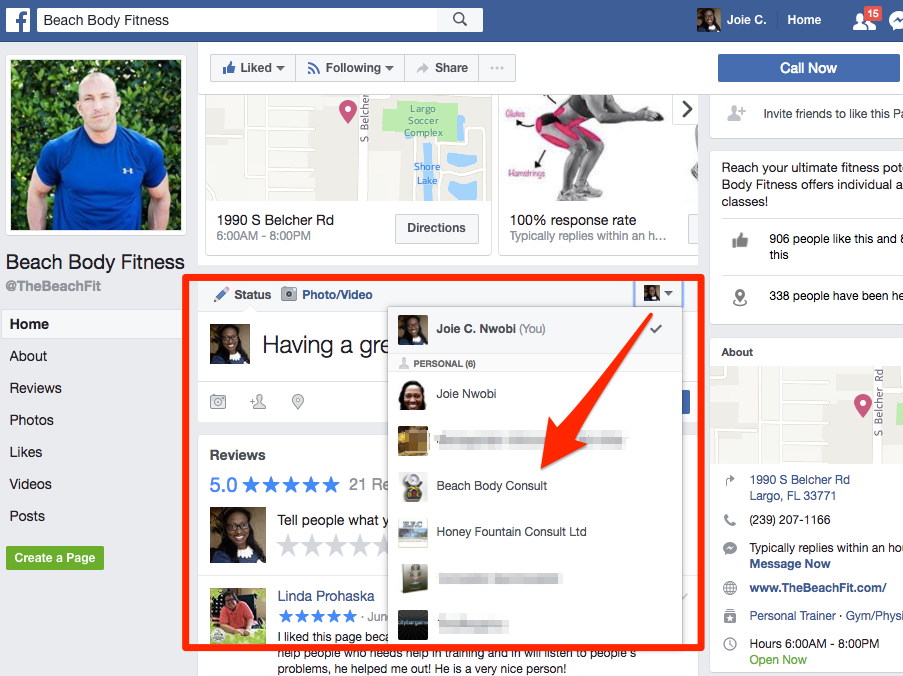Select Beach Body Consult in the list
Screen dimensions: 903x676
pyautogui.click(x=535, y=487)
